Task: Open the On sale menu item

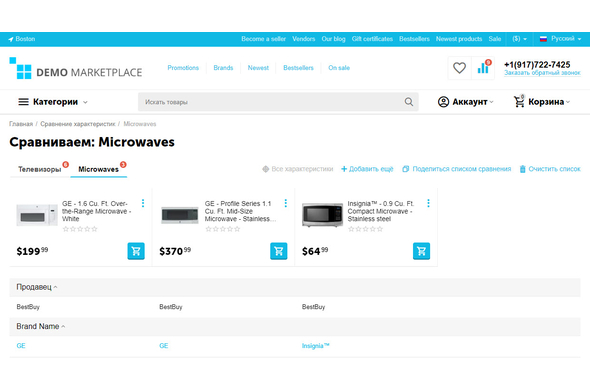Action: 339,68
